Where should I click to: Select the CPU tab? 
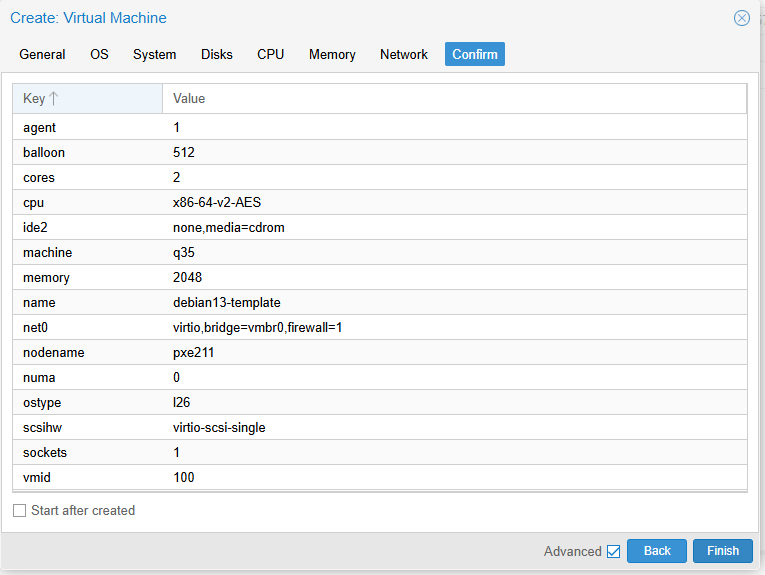(x=270, y=54)
